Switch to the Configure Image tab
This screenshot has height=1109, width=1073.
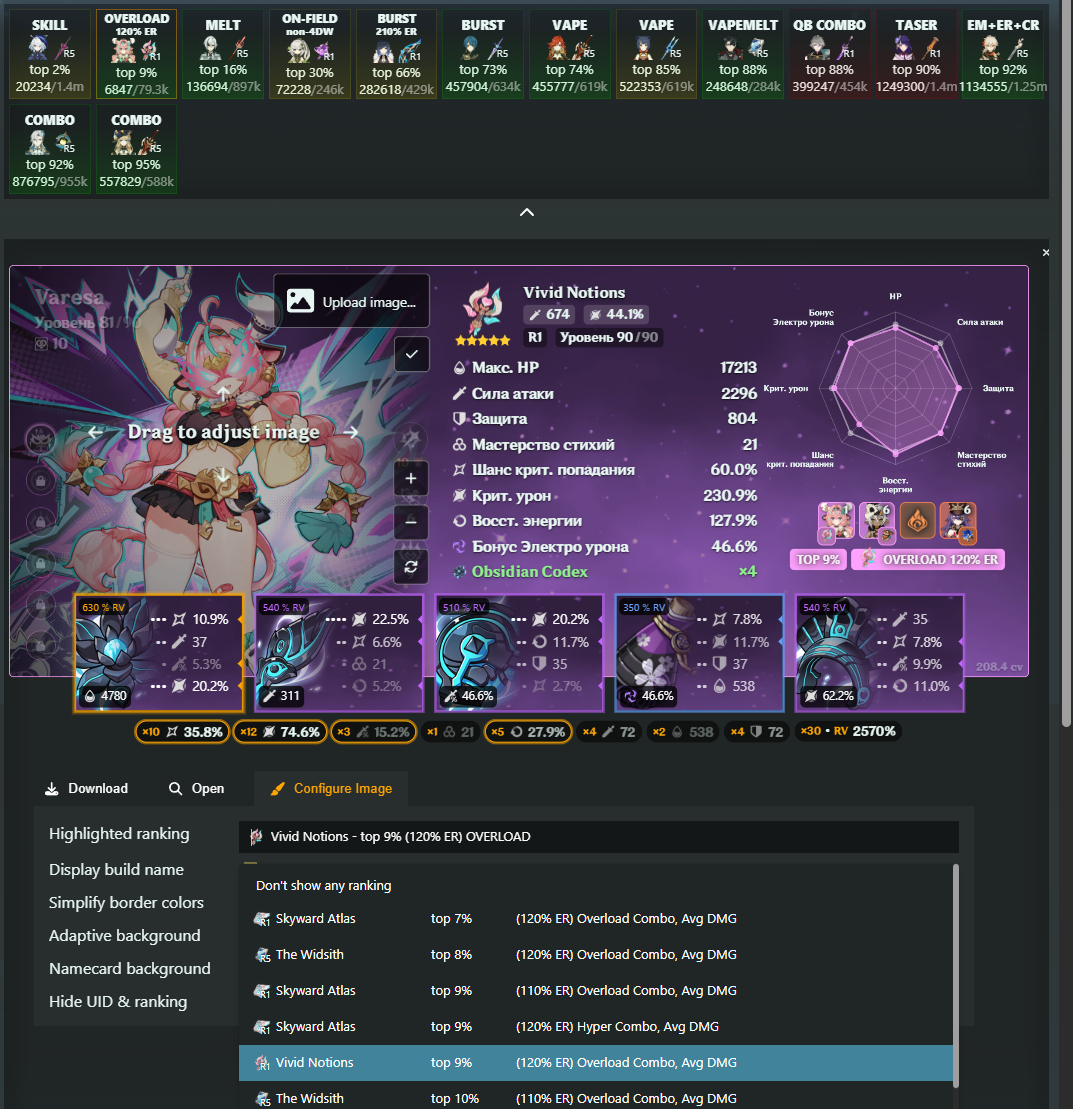coord(331,789)
